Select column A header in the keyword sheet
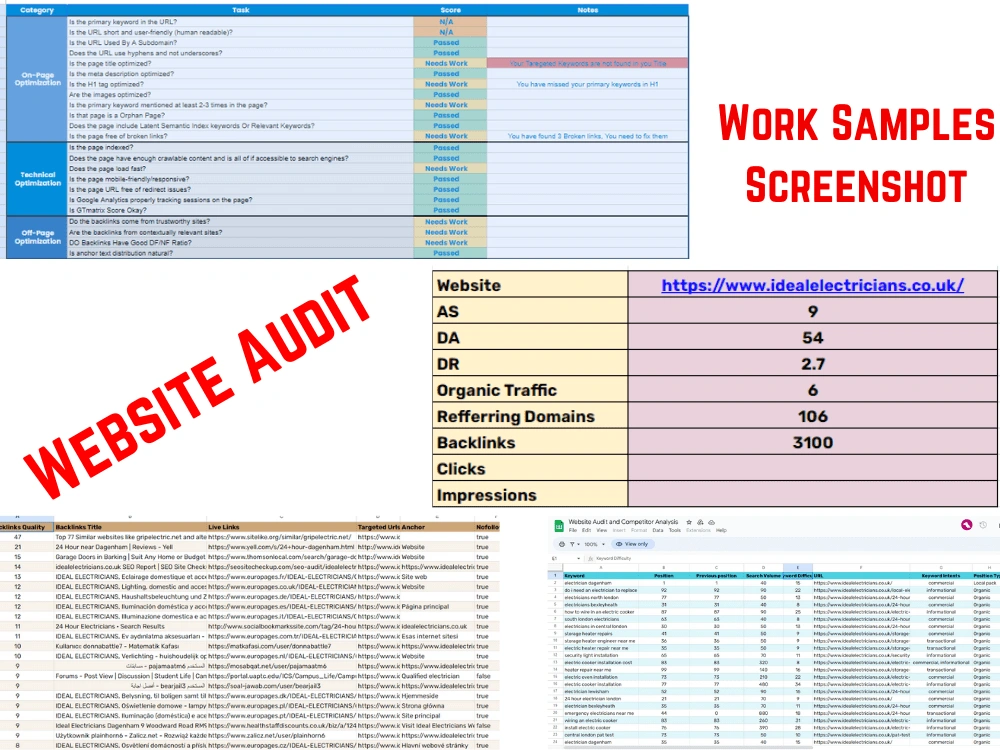Viewport: 1000px width, 750px height. 601,567
